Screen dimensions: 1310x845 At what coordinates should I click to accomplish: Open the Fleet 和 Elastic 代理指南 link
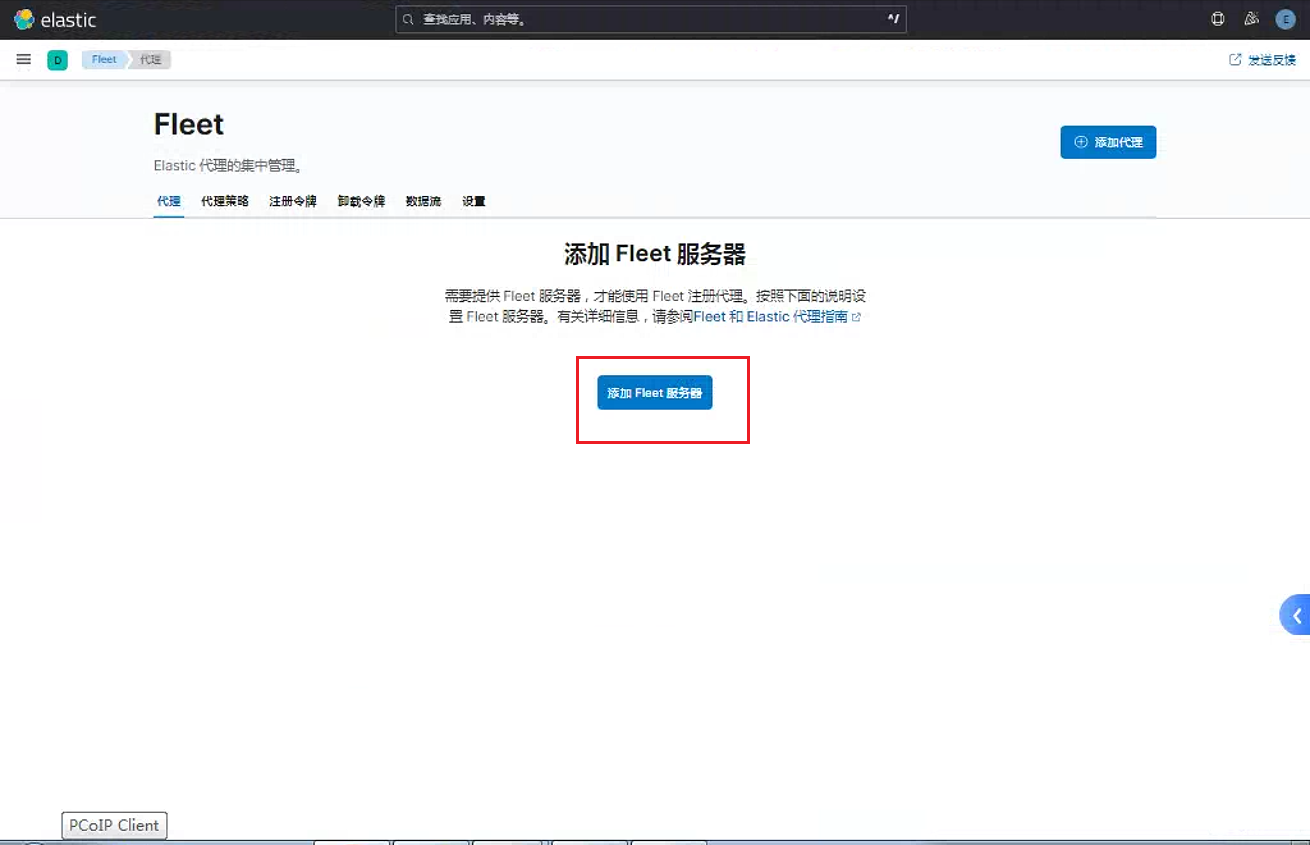coord(777,316)
